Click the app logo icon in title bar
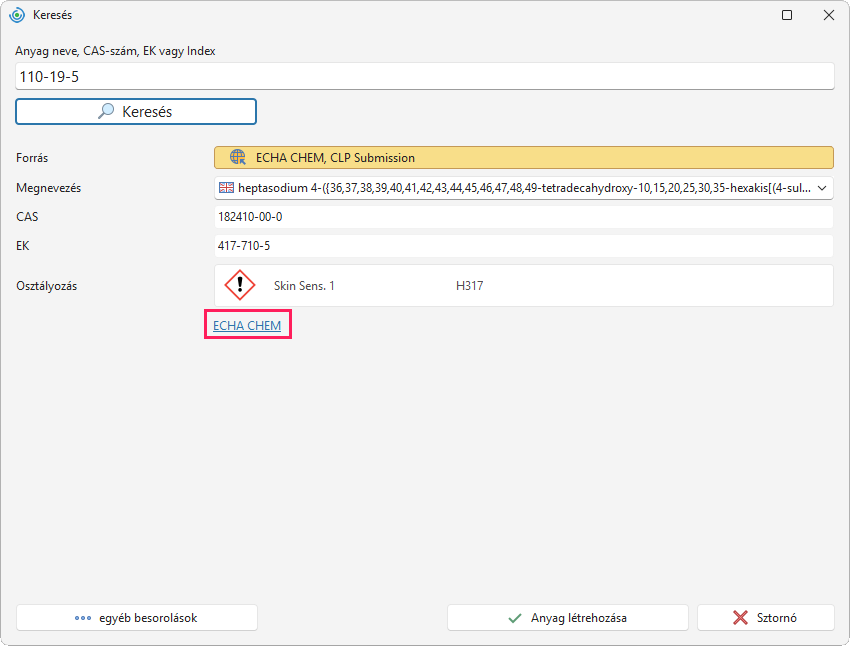The height and width of the screenshot is (646, 850). (x=17, y=15)
